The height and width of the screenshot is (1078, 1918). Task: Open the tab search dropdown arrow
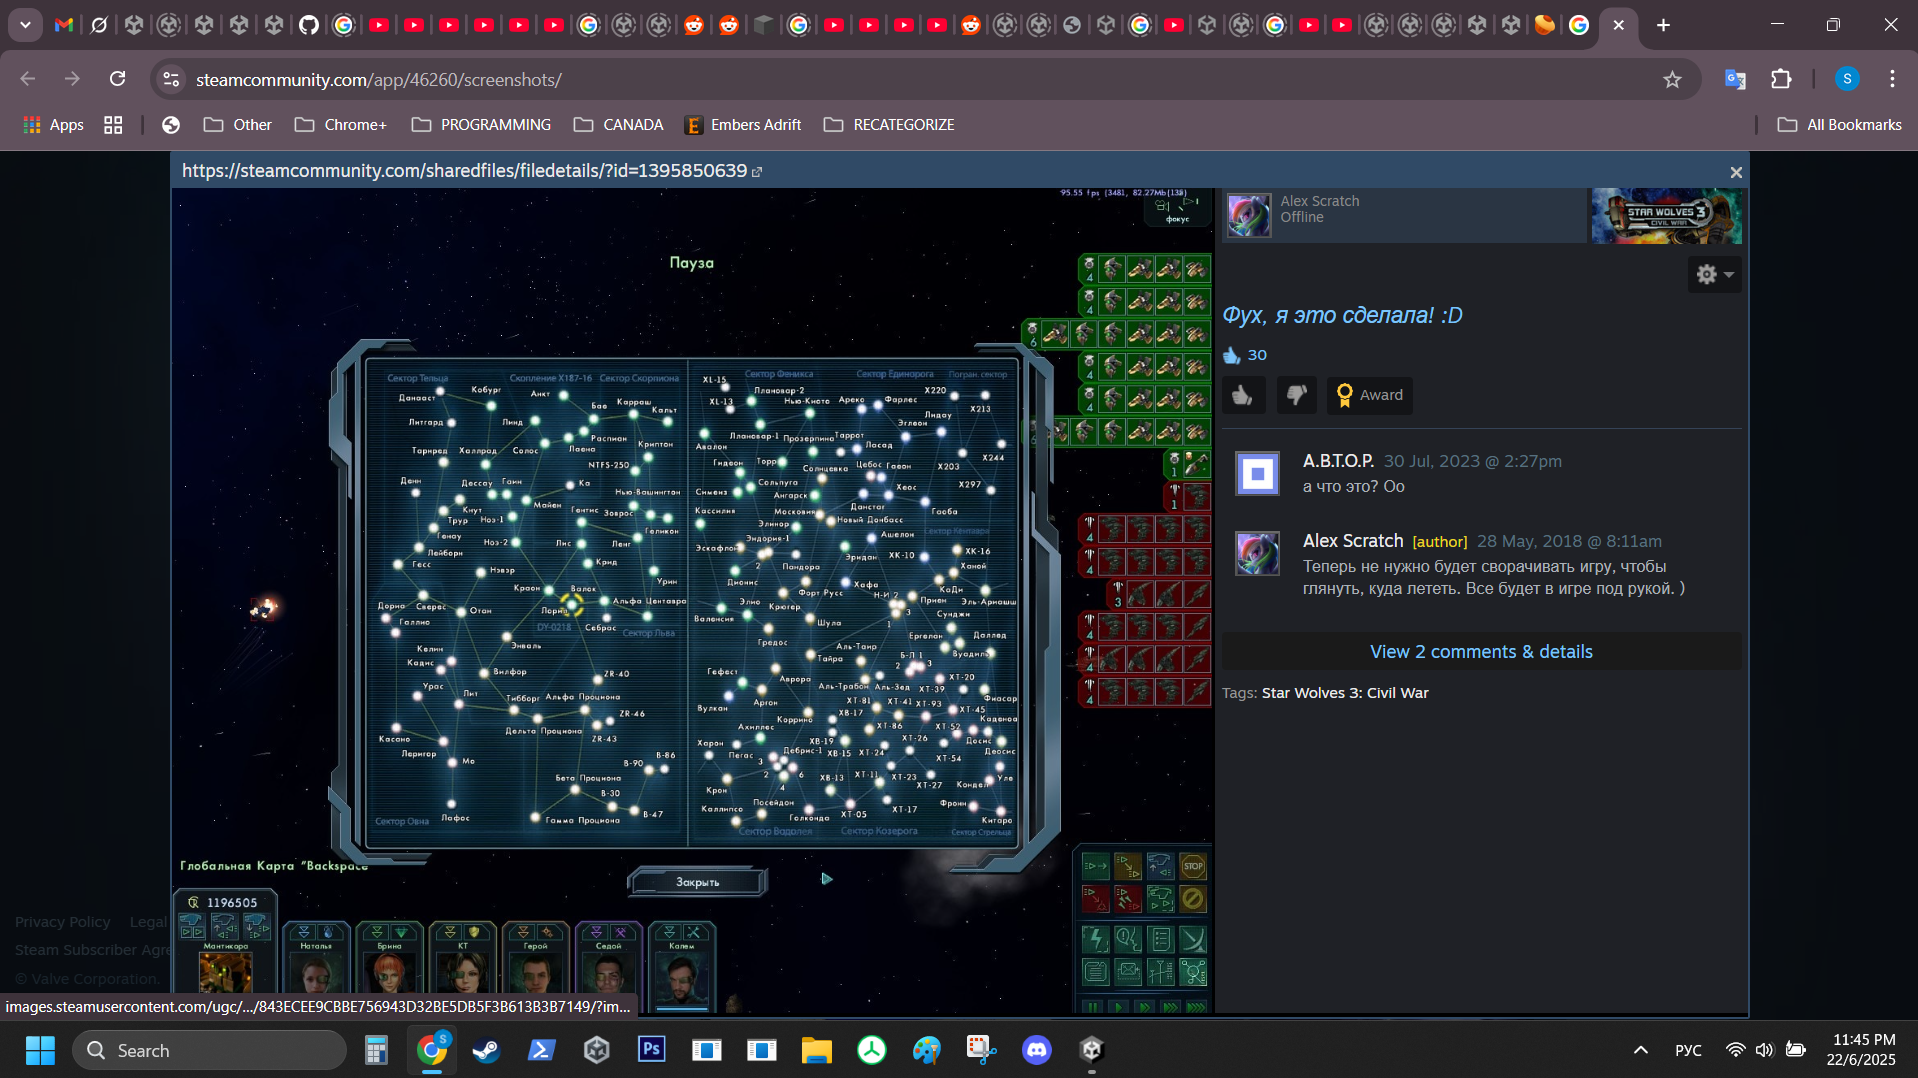pos(25,25)
